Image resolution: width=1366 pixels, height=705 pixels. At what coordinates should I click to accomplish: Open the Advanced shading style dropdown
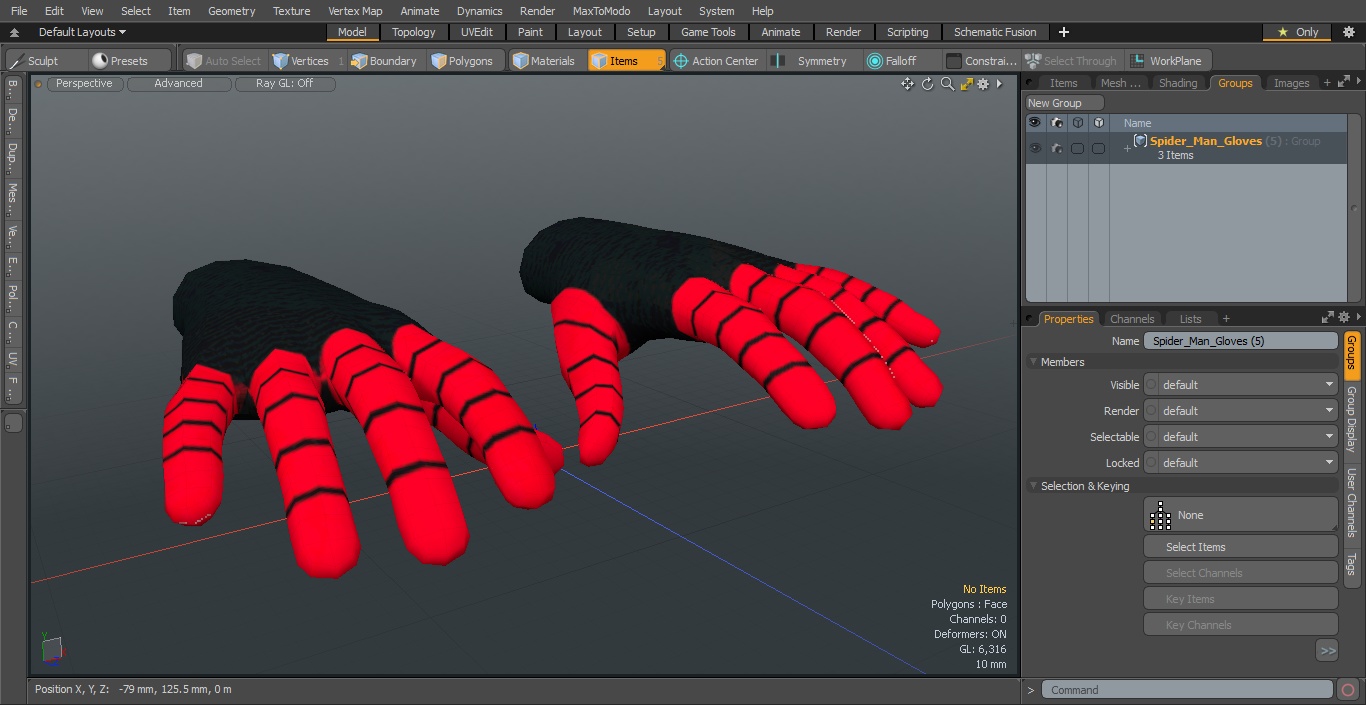(x=178, y=84)
